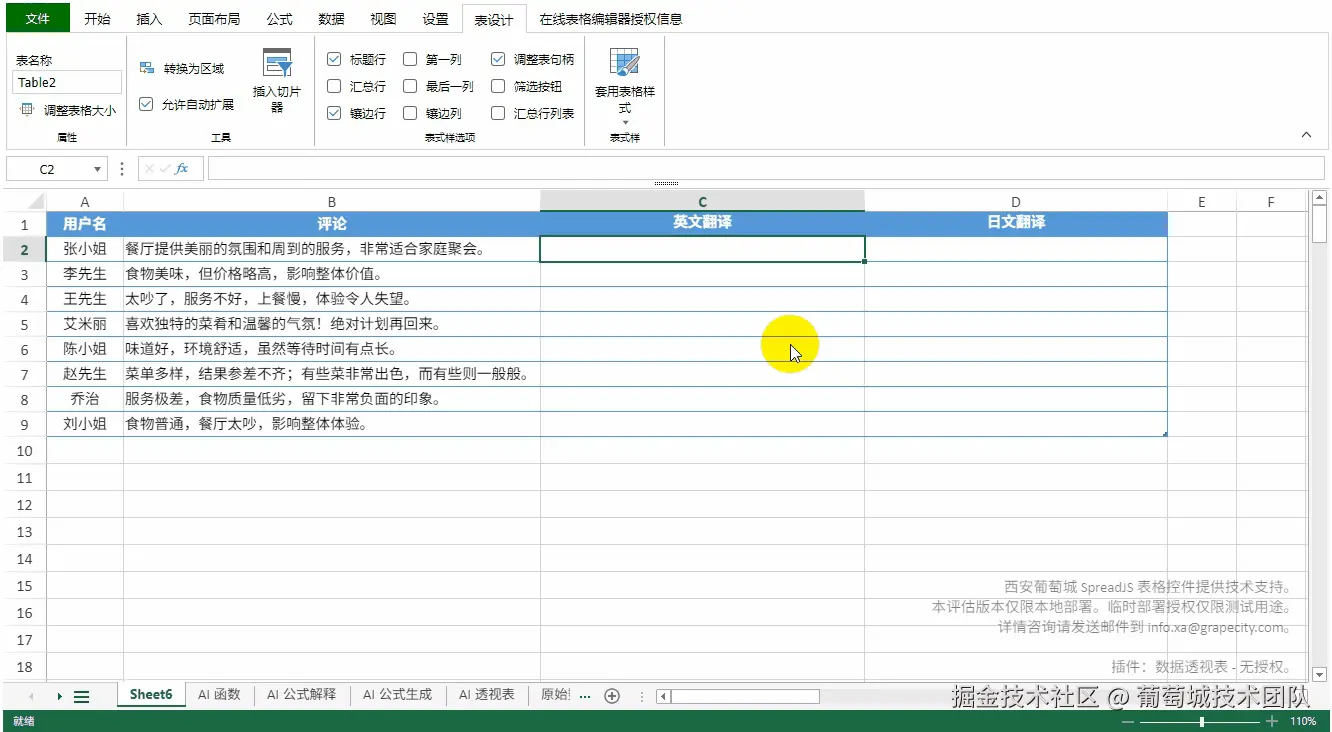The image size is (1332, 732).
Task: Enable the 汇总行列表 checkbox
Action: (498, 113)
